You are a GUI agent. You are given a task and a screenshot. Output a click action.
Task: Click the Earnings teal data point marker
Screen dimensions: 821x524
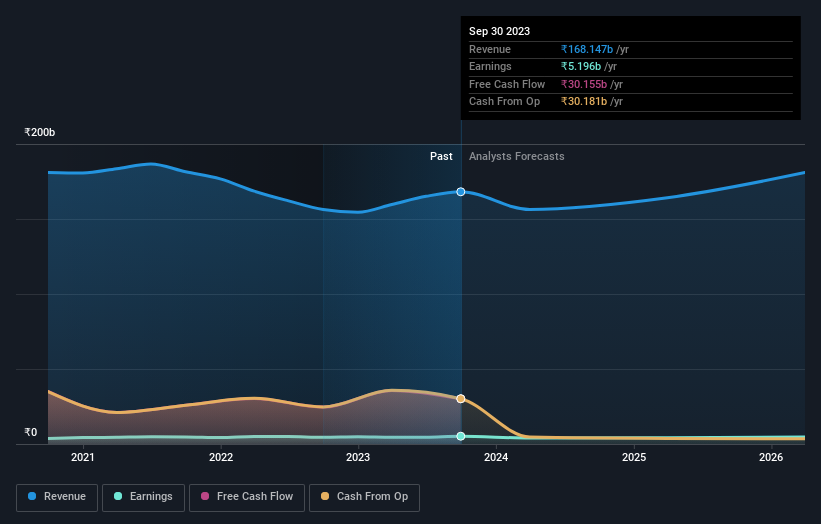461,436
